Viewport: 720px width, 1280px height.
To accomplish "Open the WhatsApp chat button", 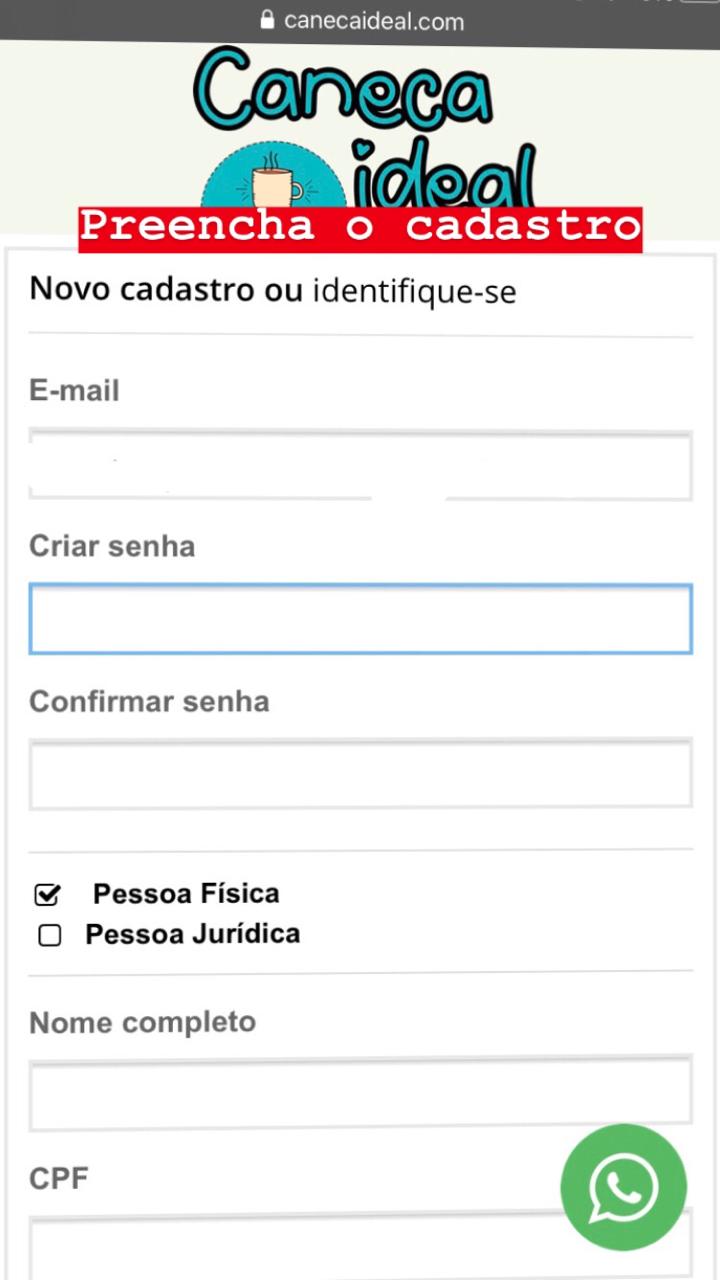I will pyautogui.click(x=623, y=1187).
